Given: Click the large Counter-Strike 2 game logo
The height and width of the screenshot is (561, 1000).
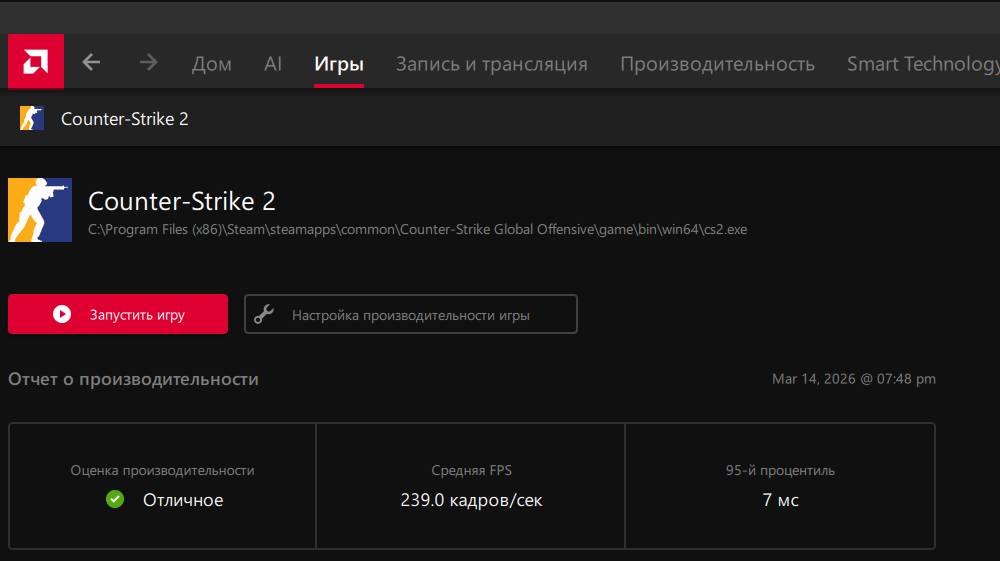Looking at the screenshot, I should pyautogui.click(x=40, y=210).
